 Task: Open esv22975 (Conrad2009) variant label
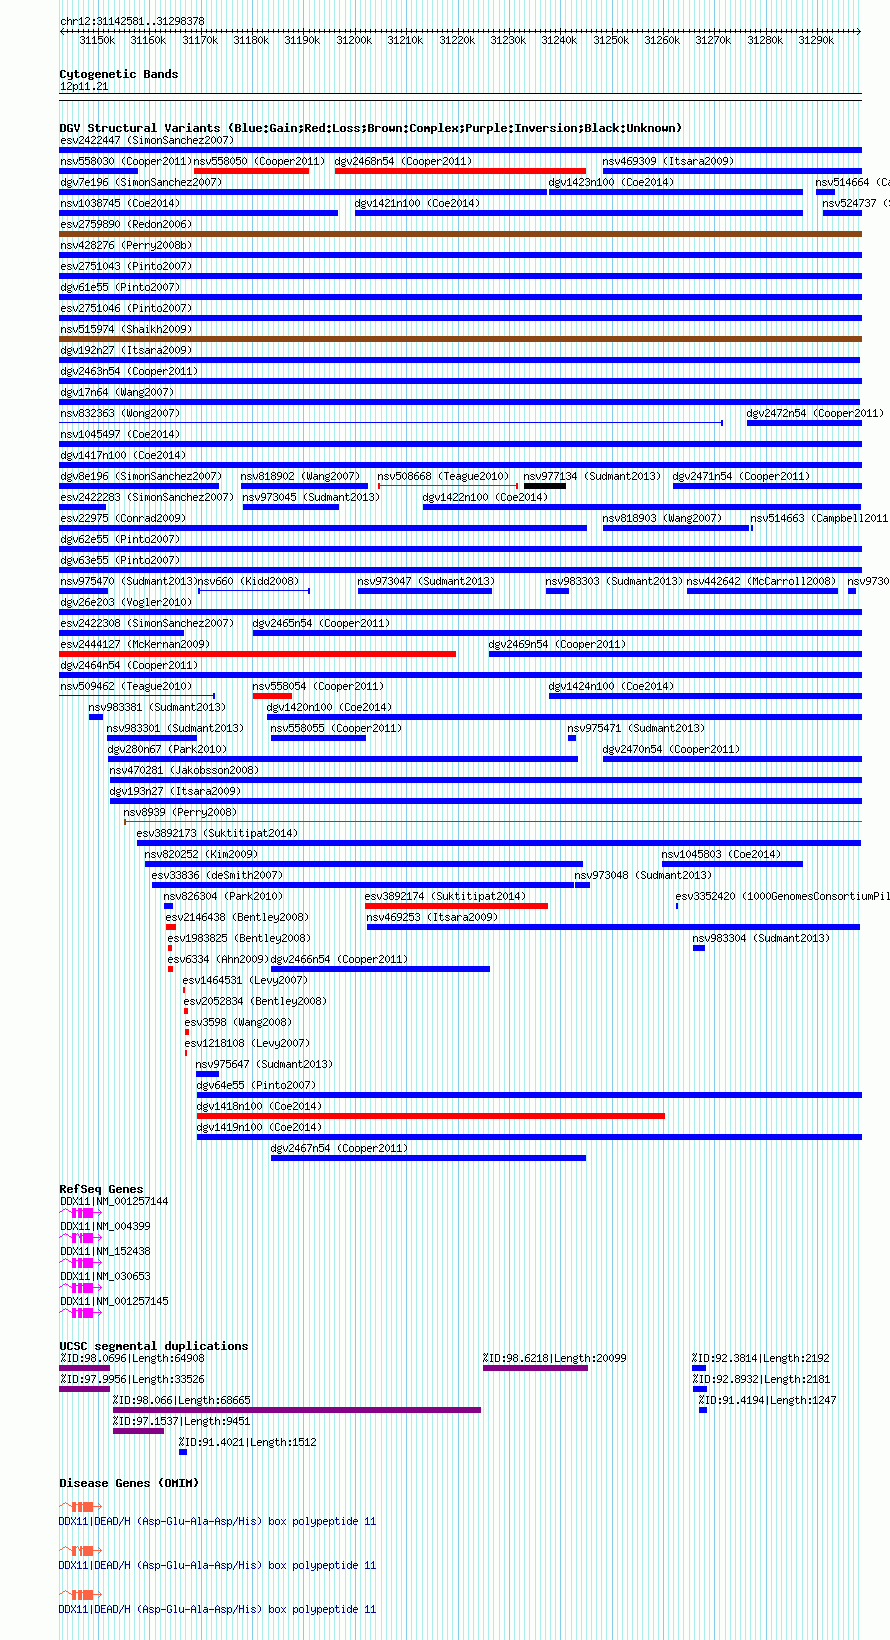(123, 518)
